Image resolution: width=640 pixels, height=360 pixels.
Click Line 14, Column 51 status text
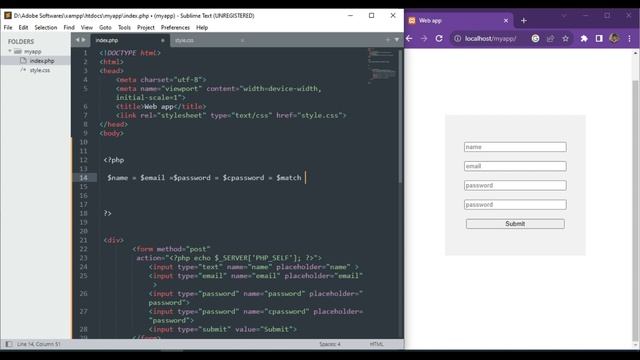coord(39,344)
